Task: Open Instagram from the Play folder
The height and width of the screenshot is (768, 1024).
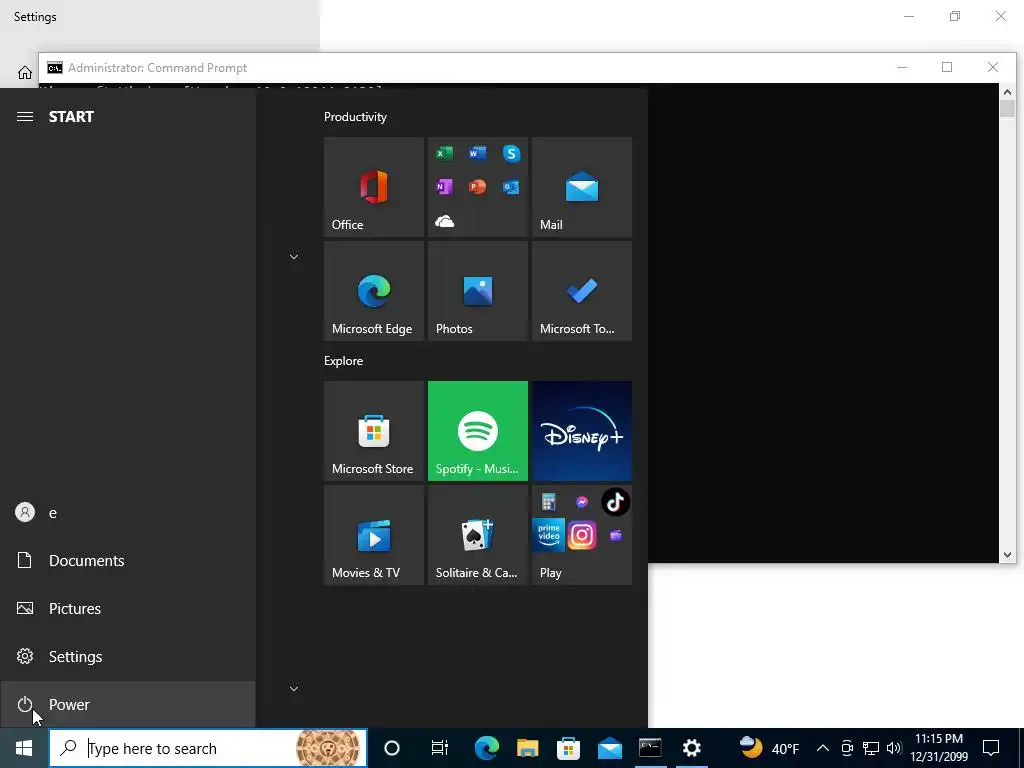Action: tap(582, 536)
